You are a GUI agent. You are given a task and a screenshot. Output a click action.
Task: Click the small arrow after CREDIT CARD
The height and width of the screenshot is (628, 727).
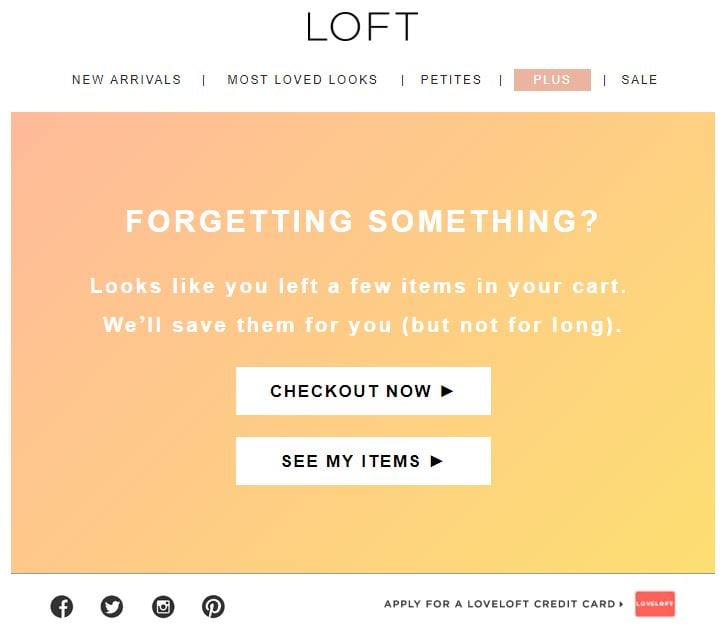click(x=621, y=604)
